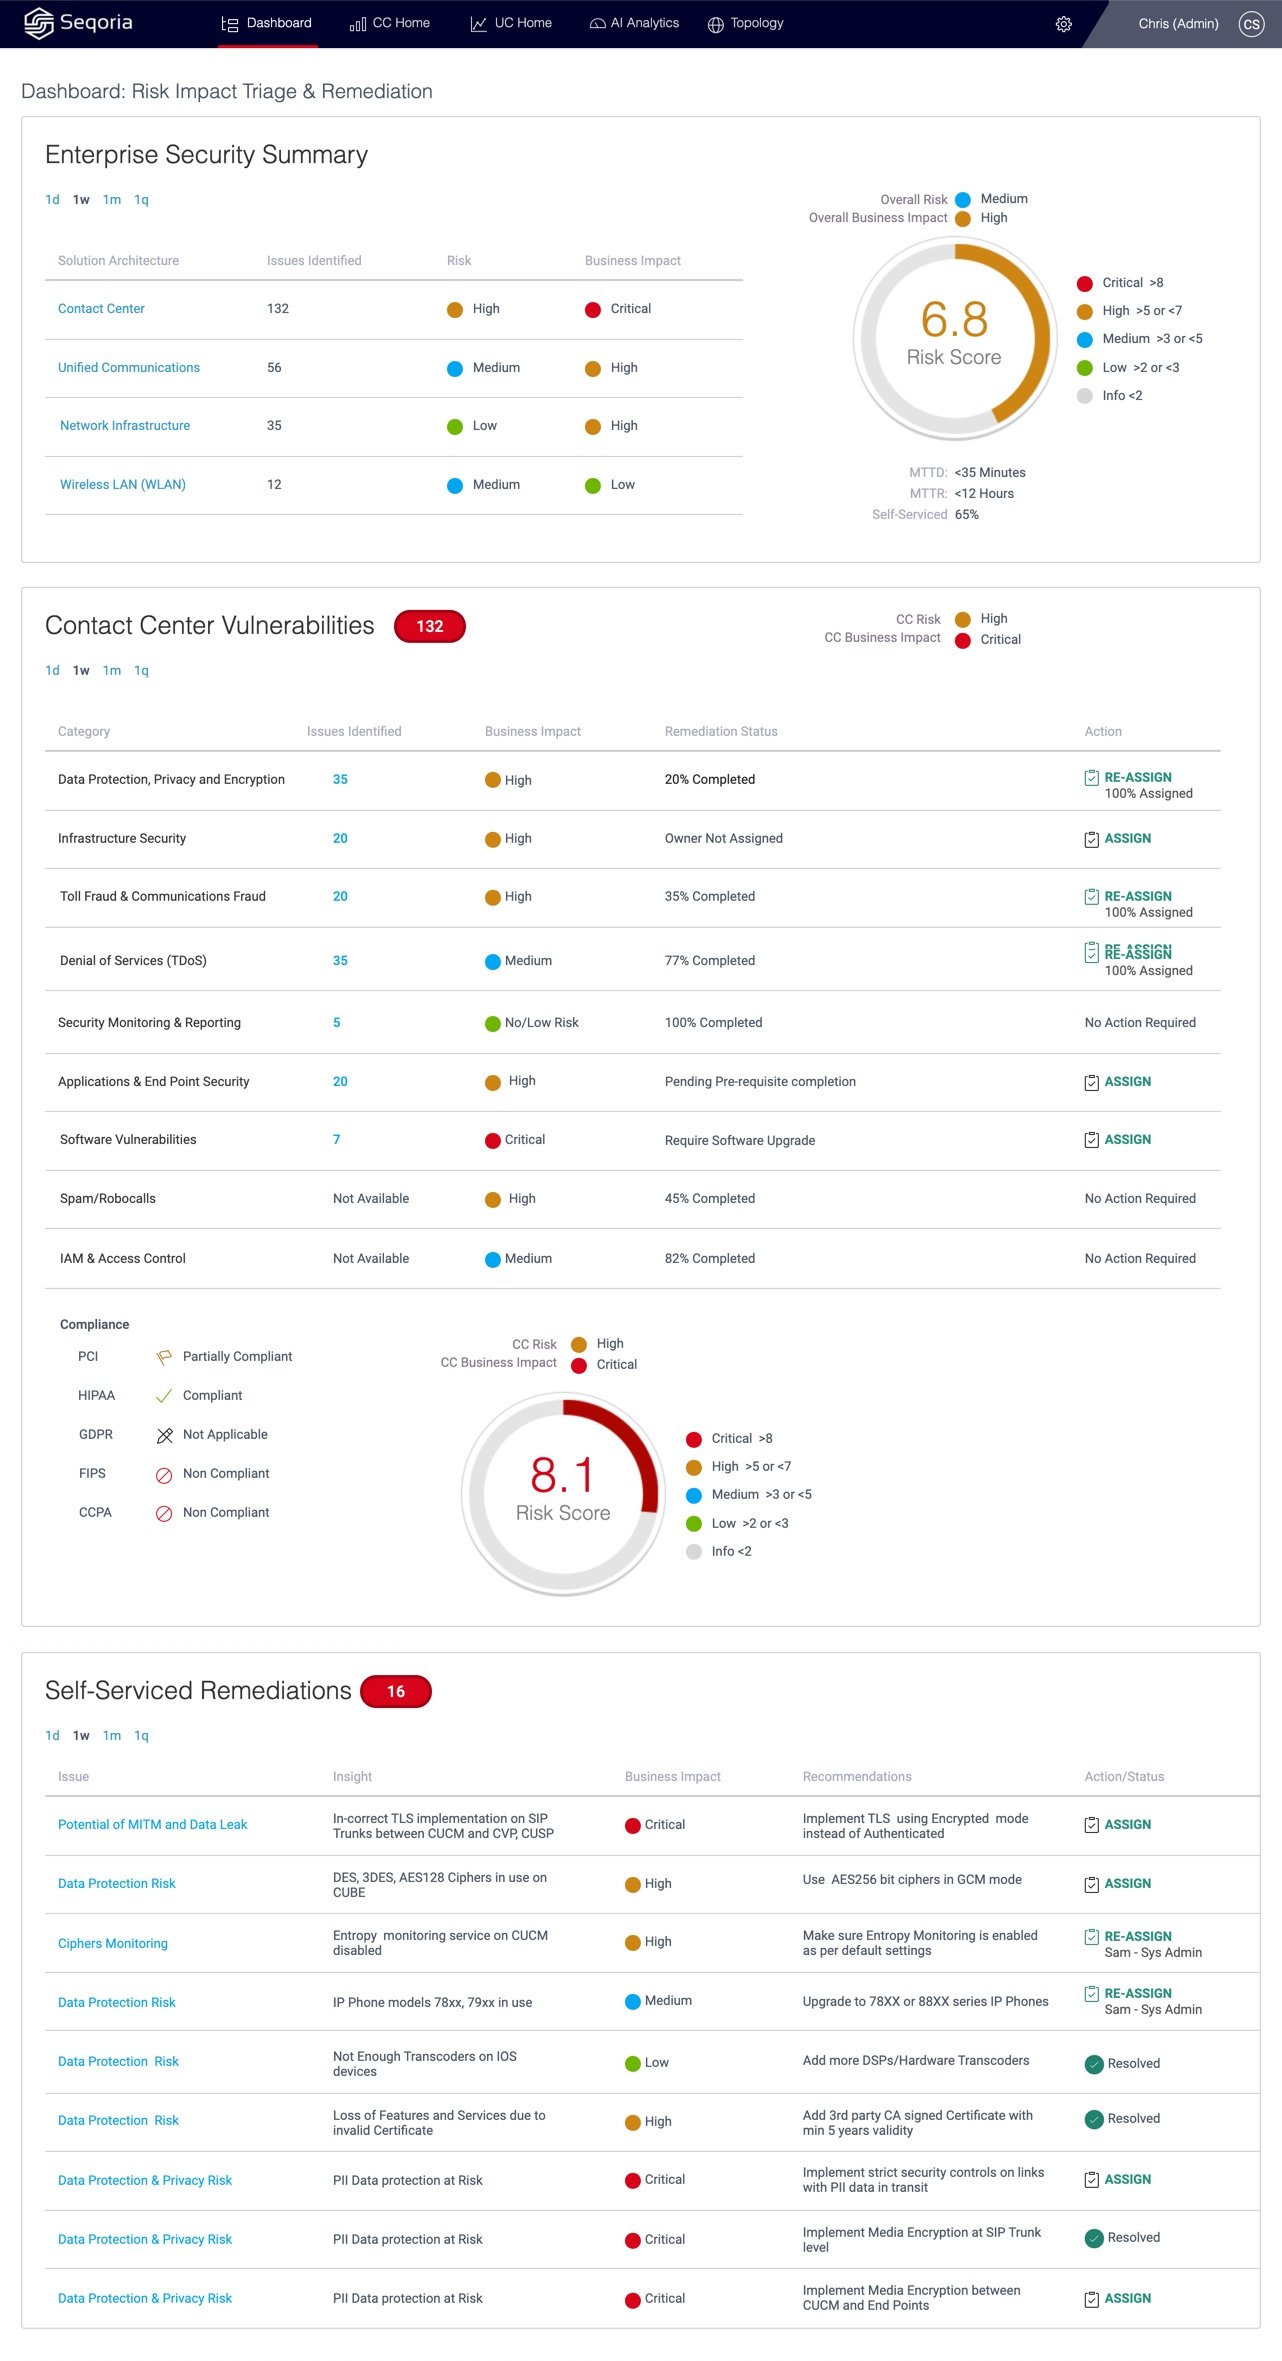
Task: Click the CCPA non compliant icon
Action: click(164, 1513)
